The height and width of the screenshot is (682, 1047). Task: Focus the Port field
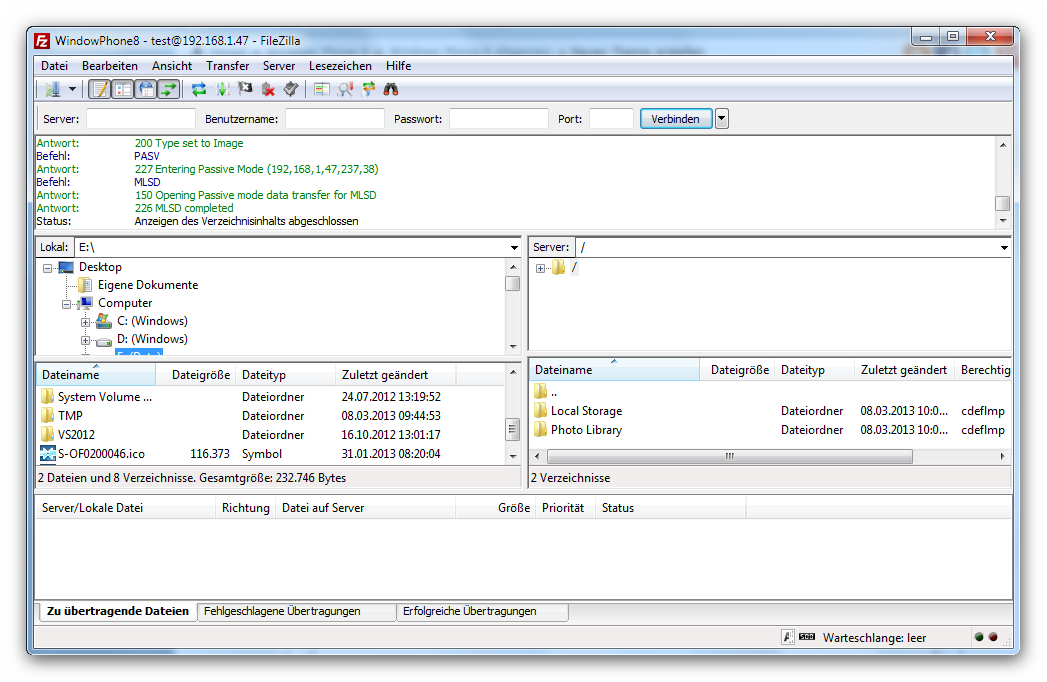pos(611,118)
